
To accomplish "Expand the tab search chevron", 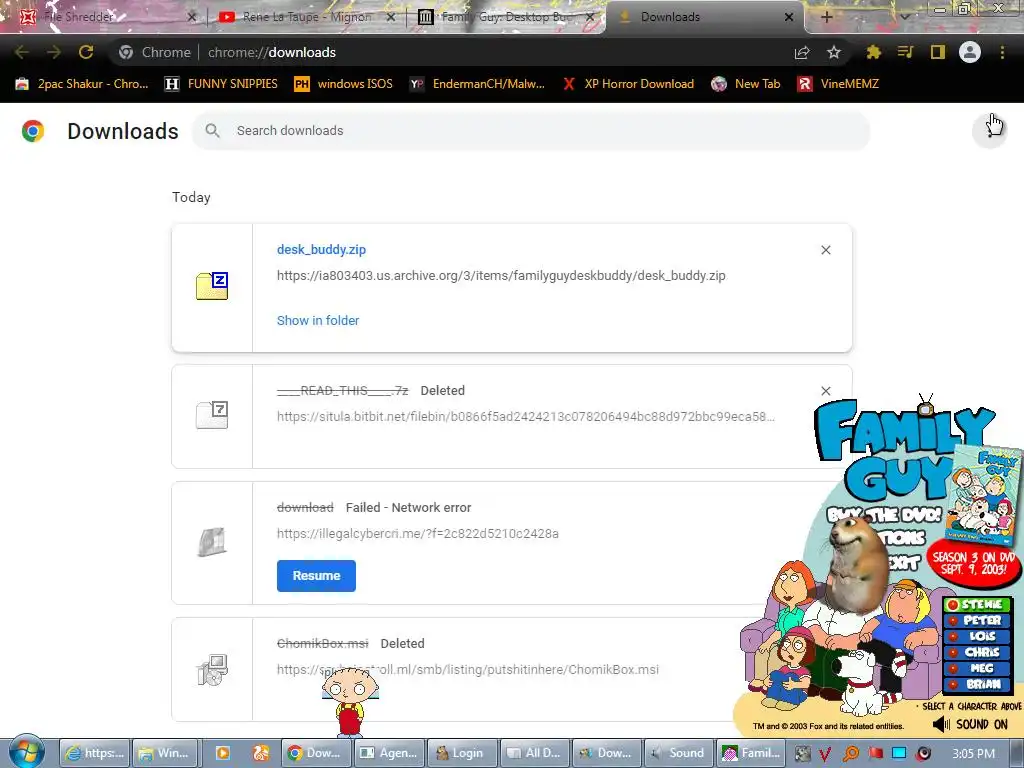I will tap(904, 17).
